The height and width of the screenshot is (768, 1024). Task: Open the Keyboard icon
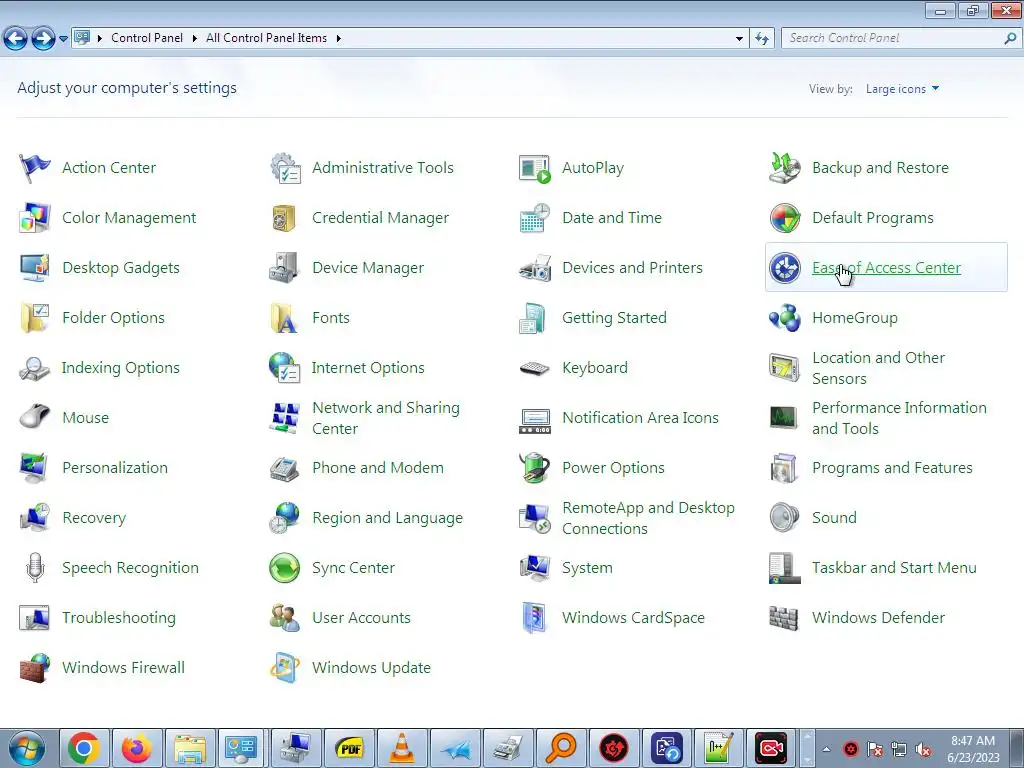tap(535, 368)
